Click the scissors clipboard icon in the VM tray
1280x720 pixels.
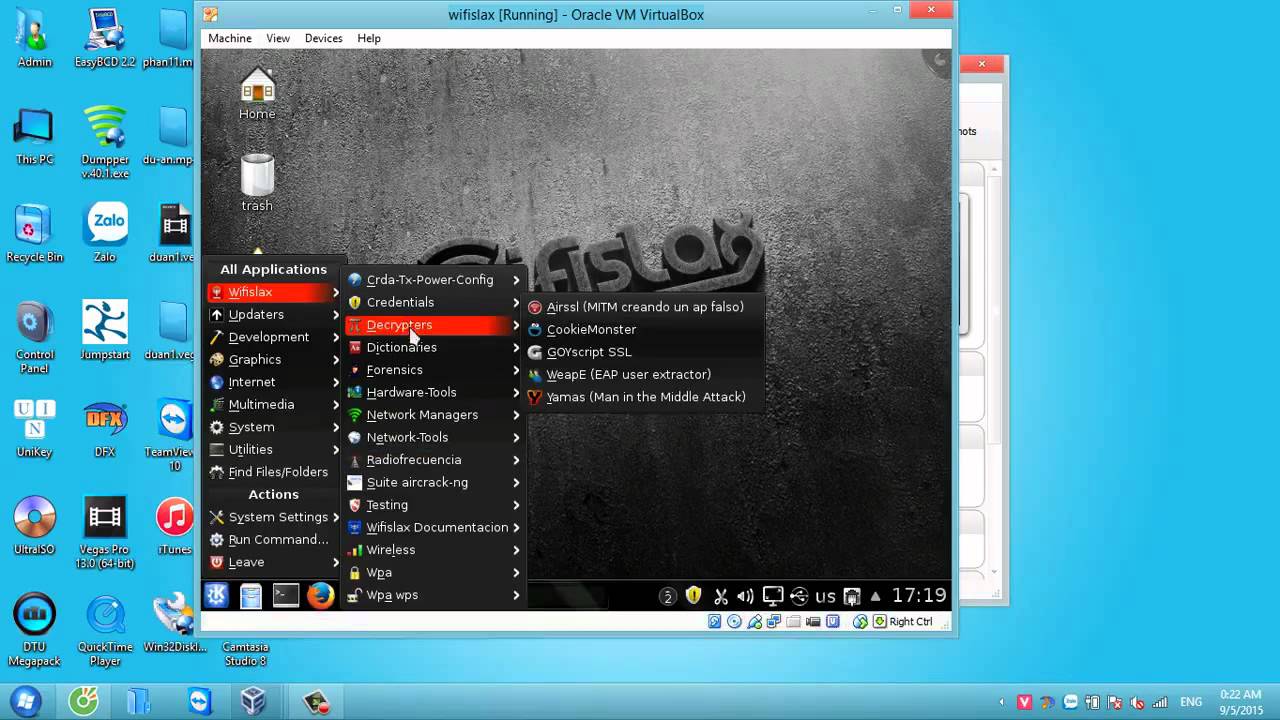tap(720, 596)
